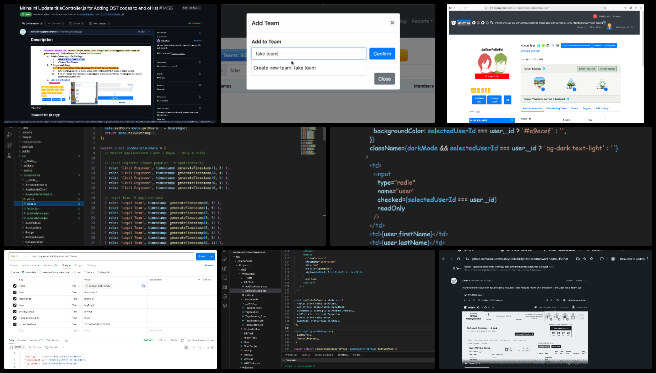Screen dimensions: 656x373
Task: Select the highlighted file in VS Code explorer
Action: (49, 204)
